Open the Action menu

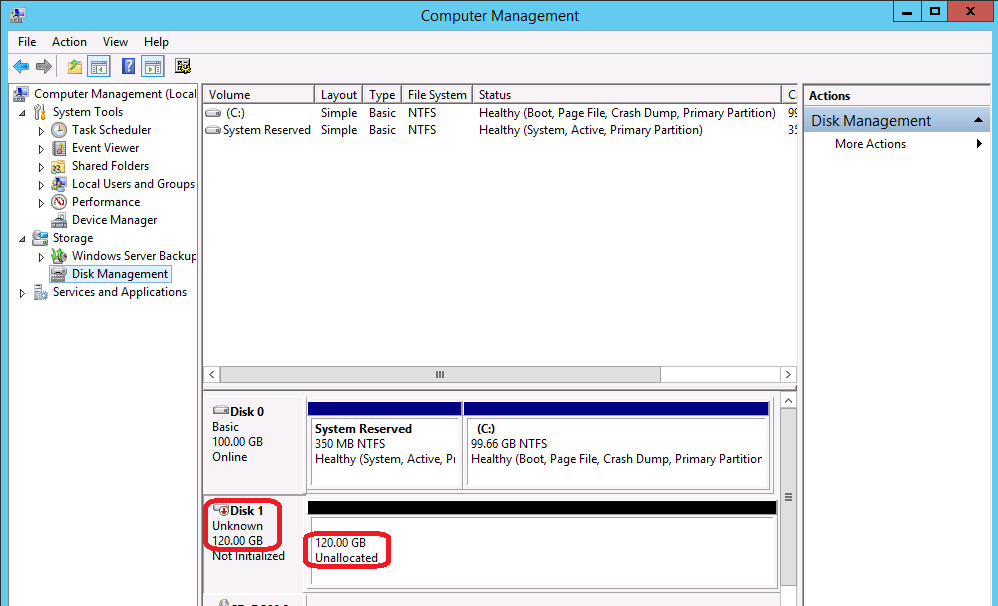[x=69, y=42]
